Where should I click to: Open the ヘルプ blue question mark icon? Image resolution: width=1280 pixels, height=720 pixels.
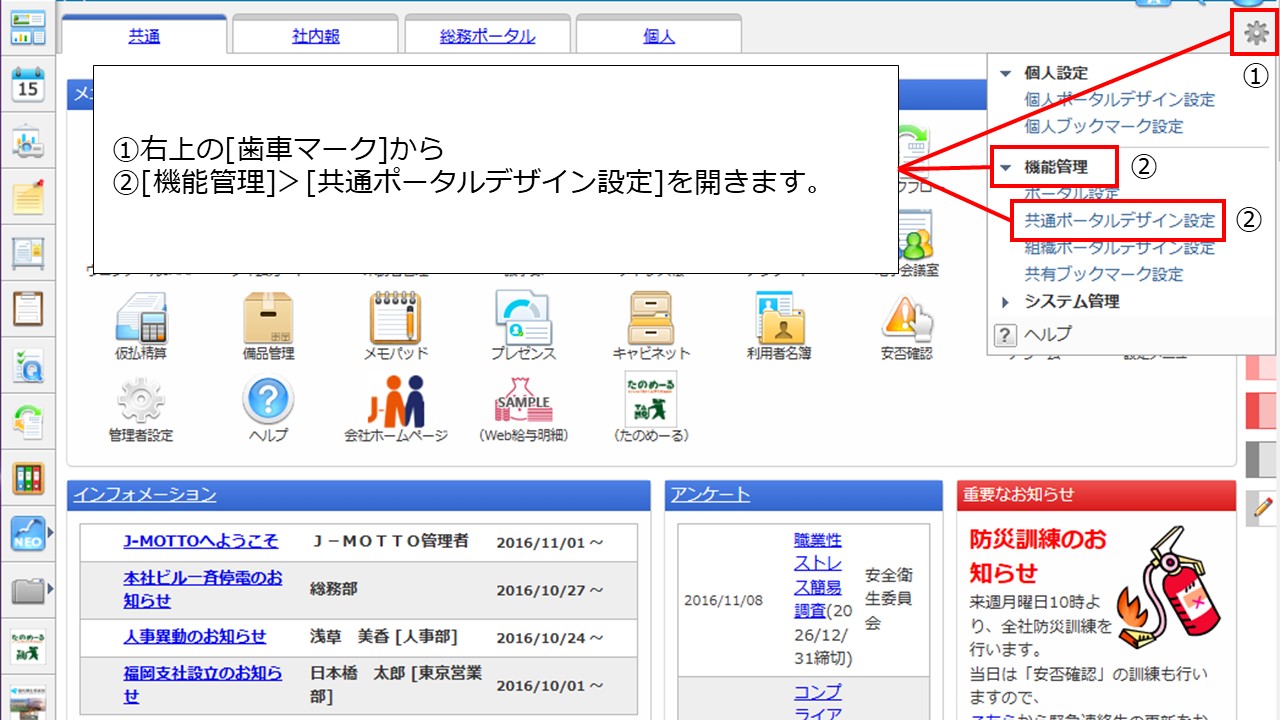pyautogui.click(x=267, y=400)
